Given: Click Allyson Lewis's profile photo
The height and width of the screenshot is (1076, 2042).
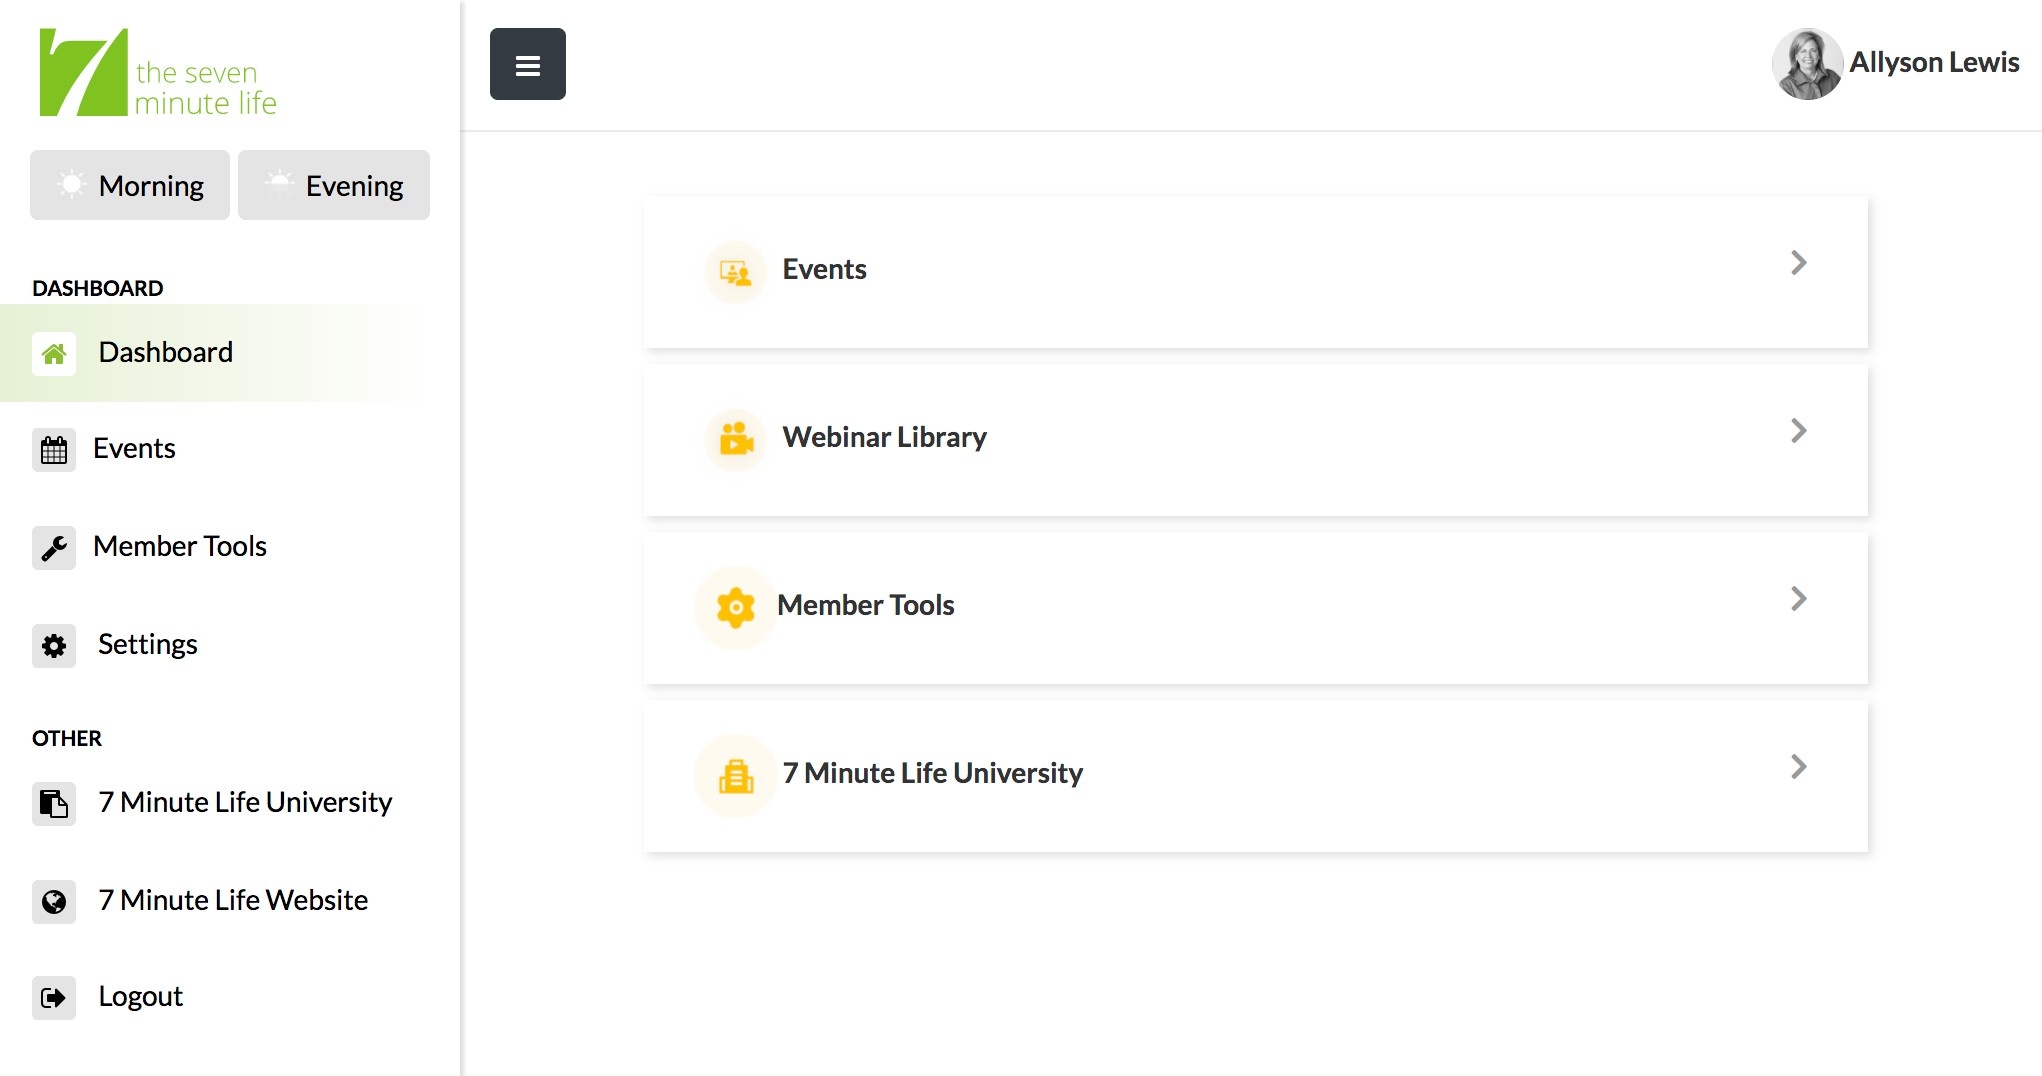Looking at the screenshot, I should point(1807,64).
